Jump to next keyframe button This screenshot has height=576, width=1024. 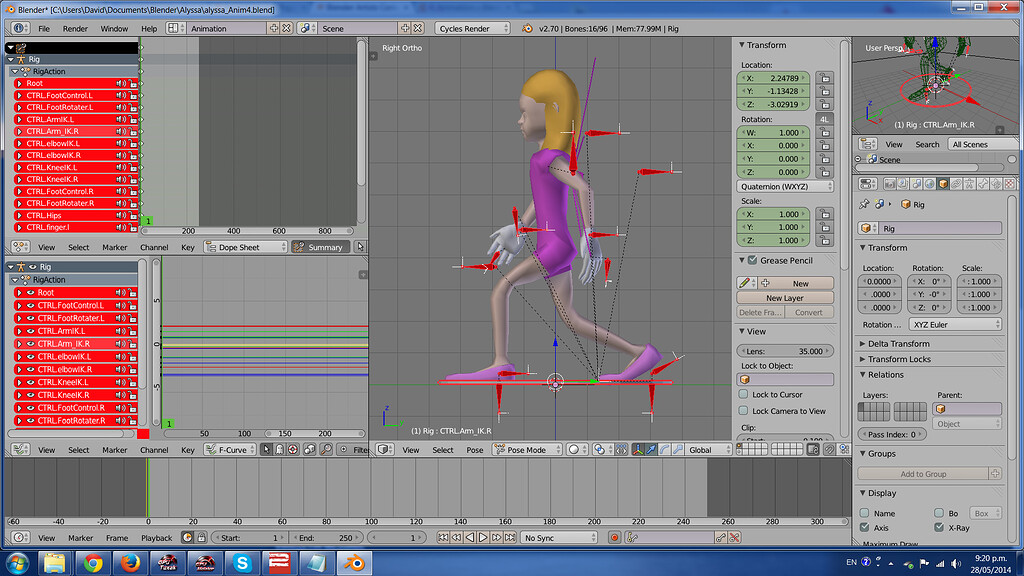[x=496, y=537]
